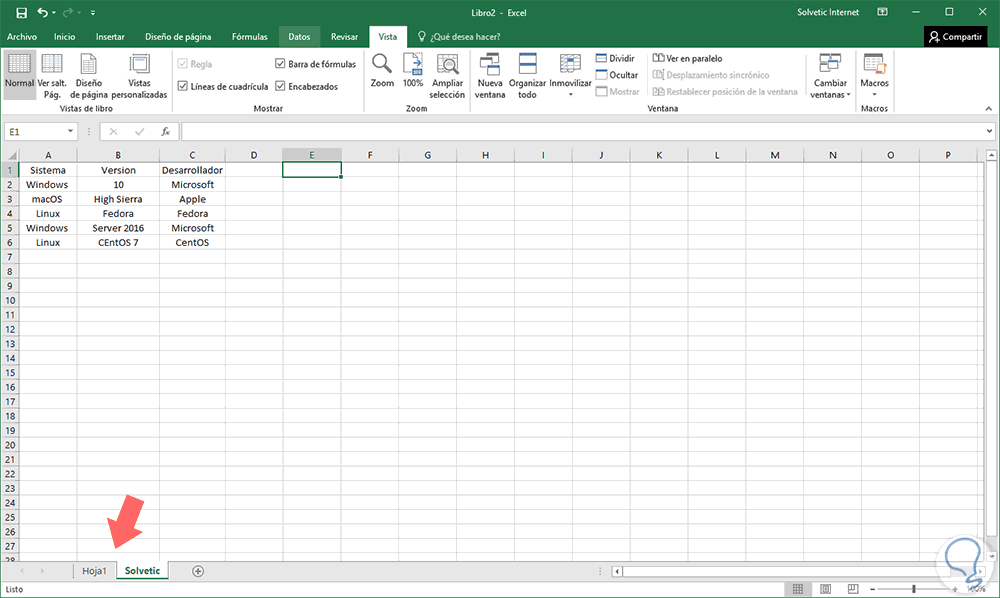Select the Solvetic sheet tab

(x=142, y=570)
